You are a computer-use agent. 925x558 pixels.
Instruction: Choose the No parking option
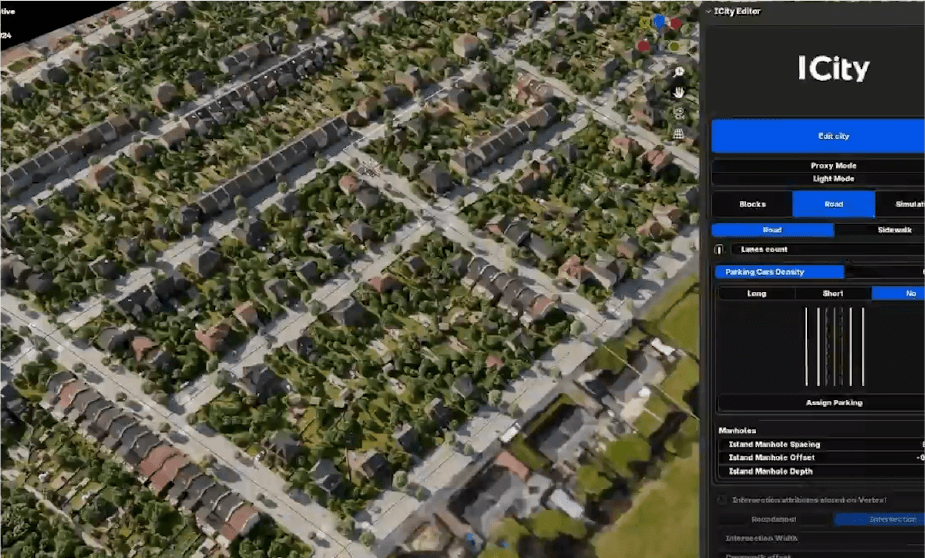(x=903, y=293)
